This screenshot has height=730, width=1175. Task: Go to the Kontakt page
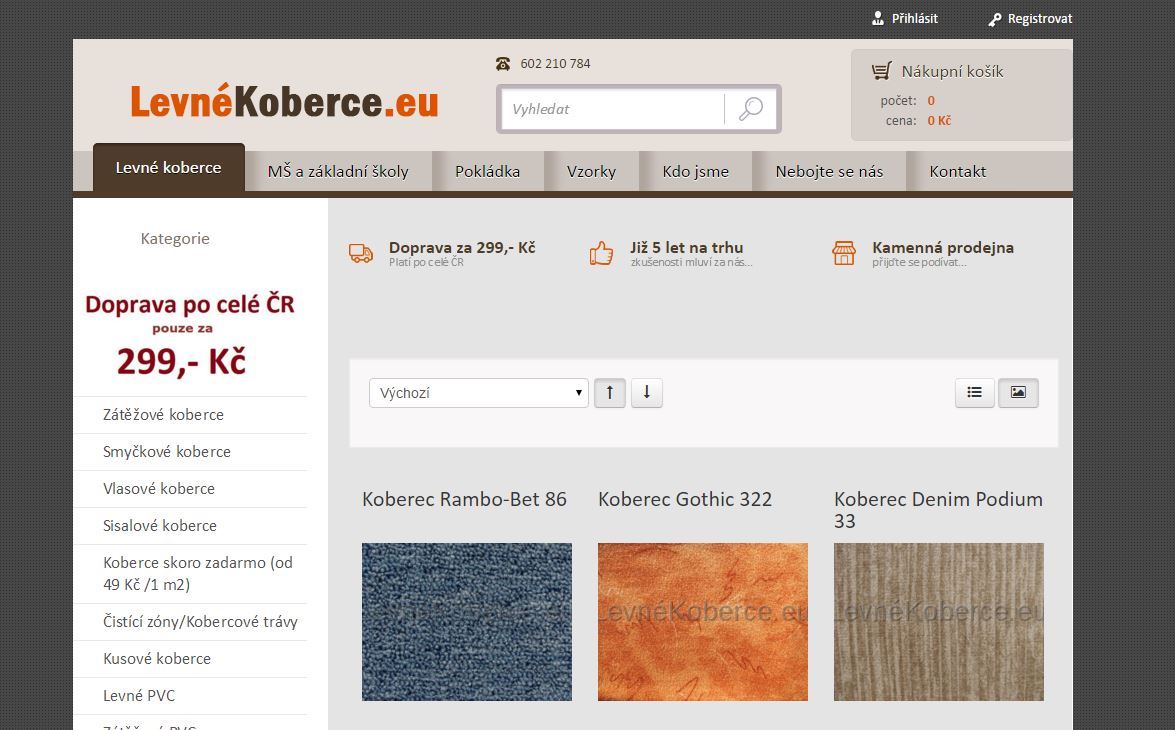pyautogui.click(x=957, y=171)
